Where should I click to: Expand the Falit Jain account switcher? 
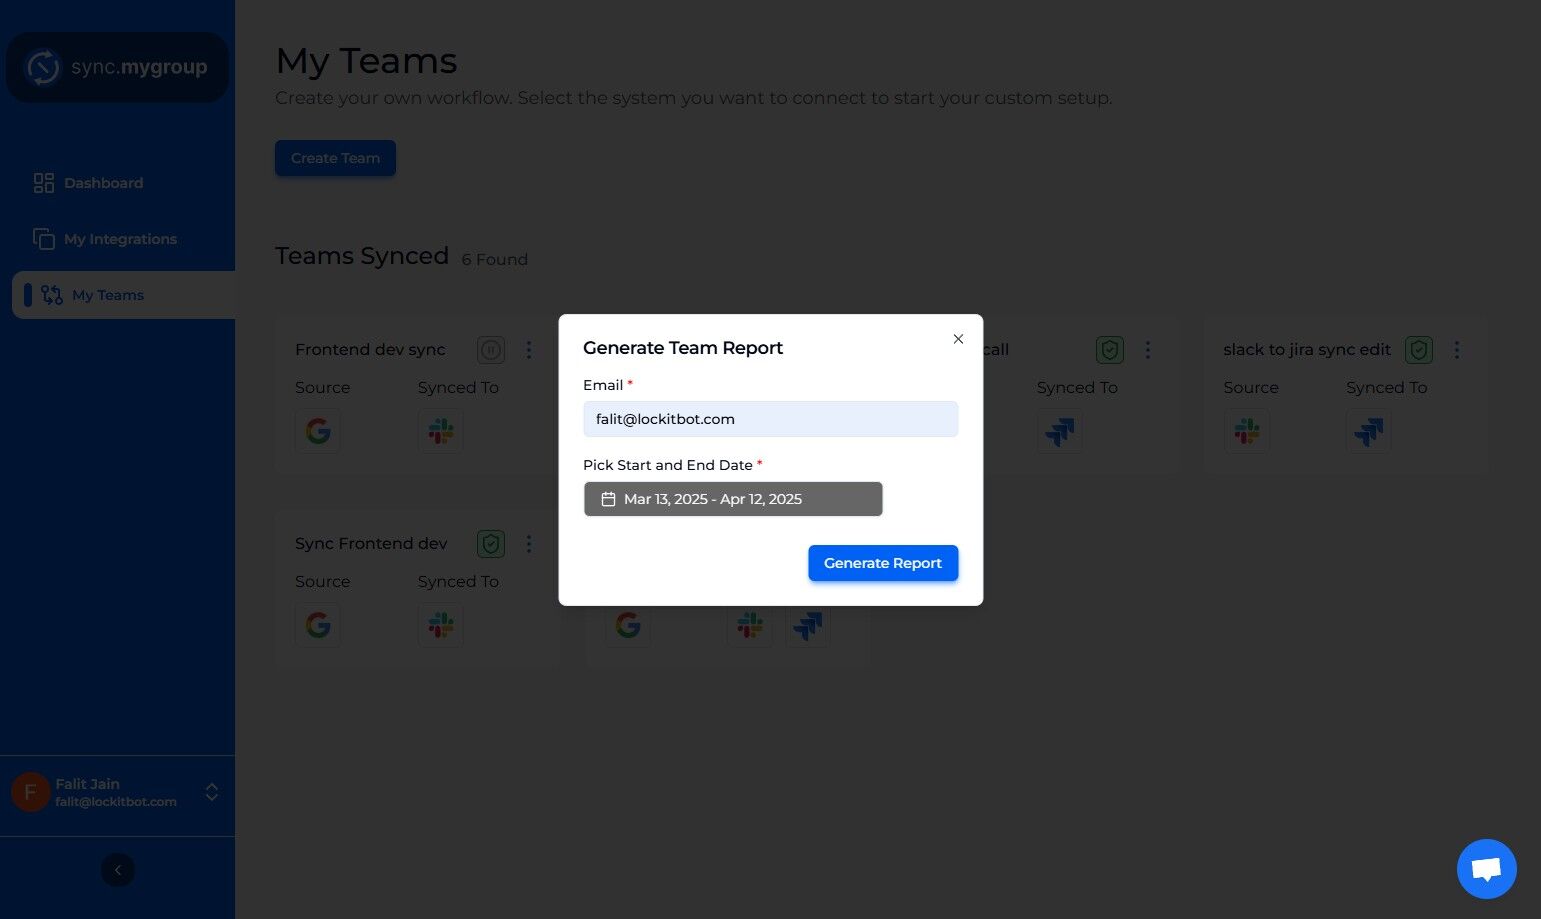pos(212,792)
